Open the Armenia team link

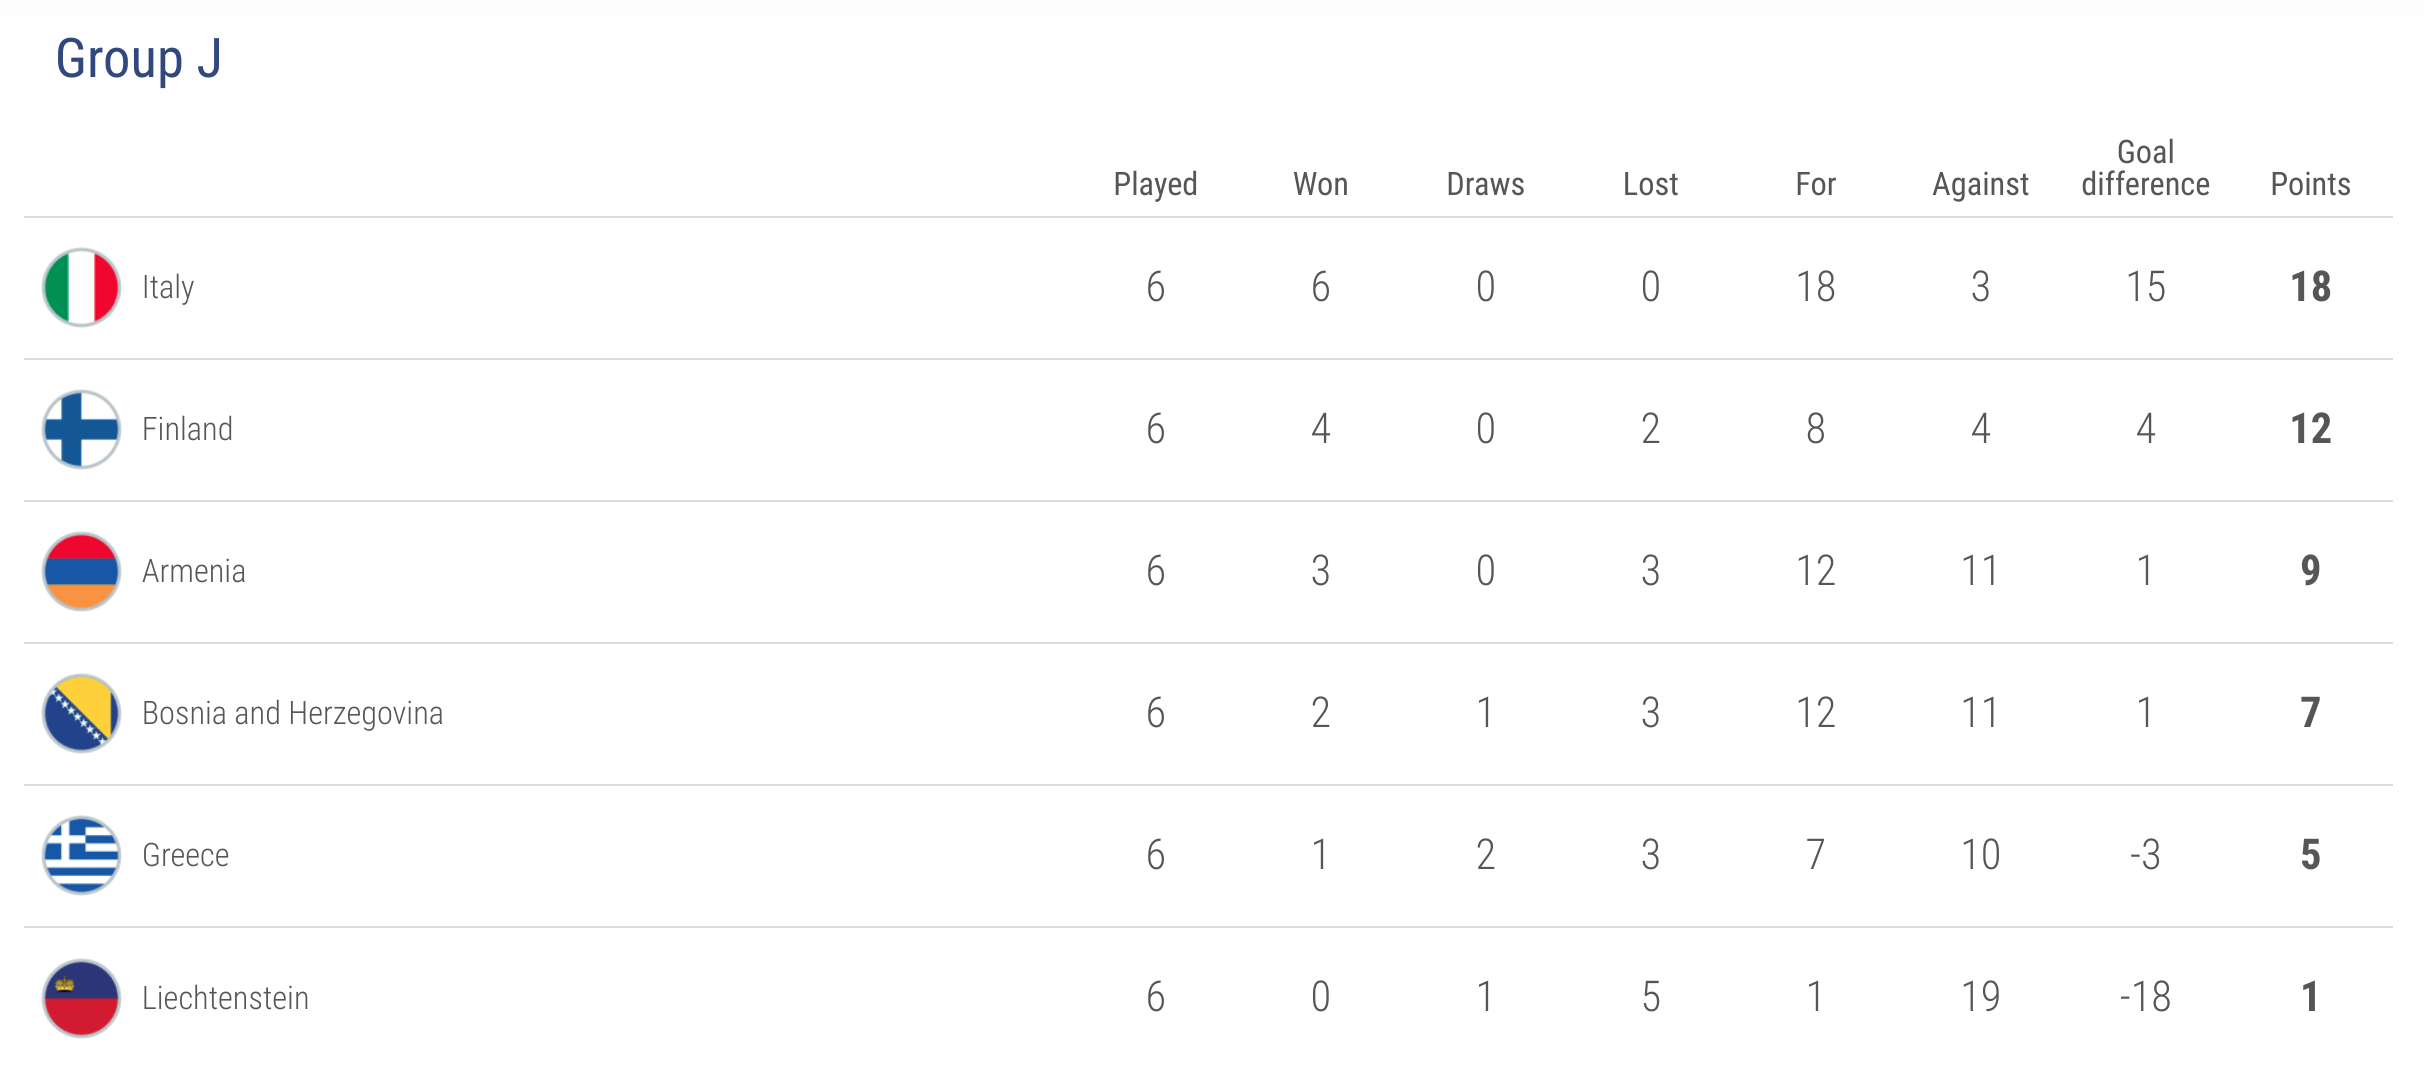(193, 572)
